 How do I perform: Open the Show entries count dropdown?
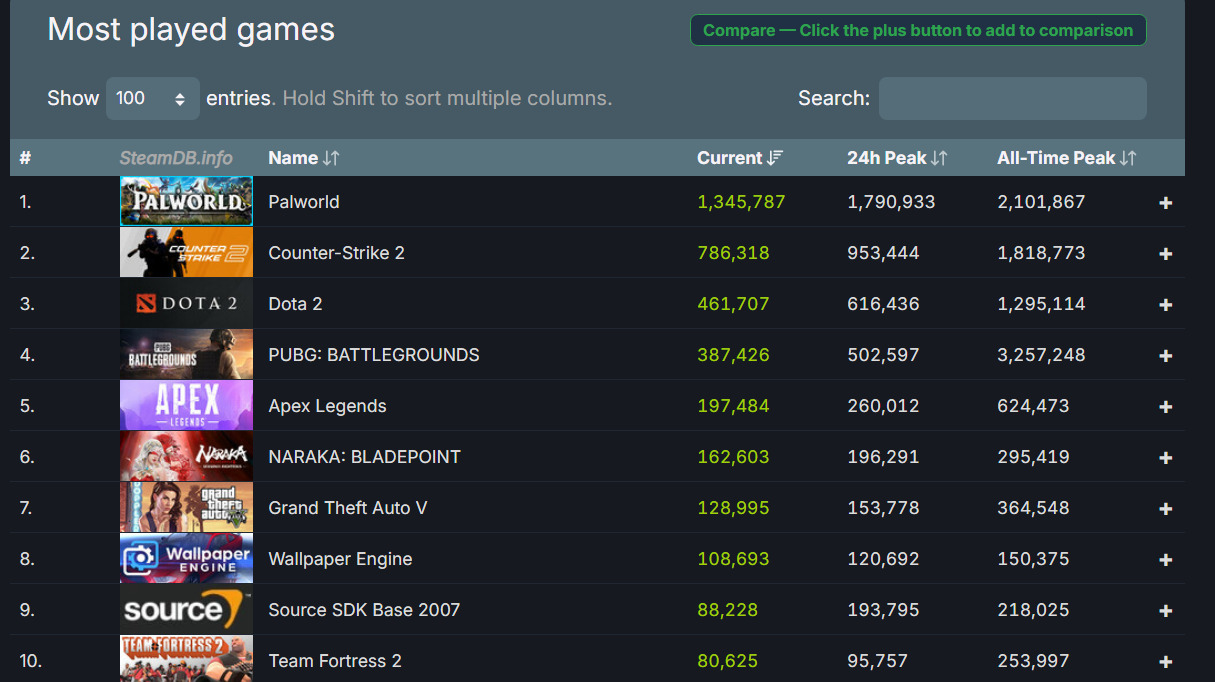[x=152, y=98]
